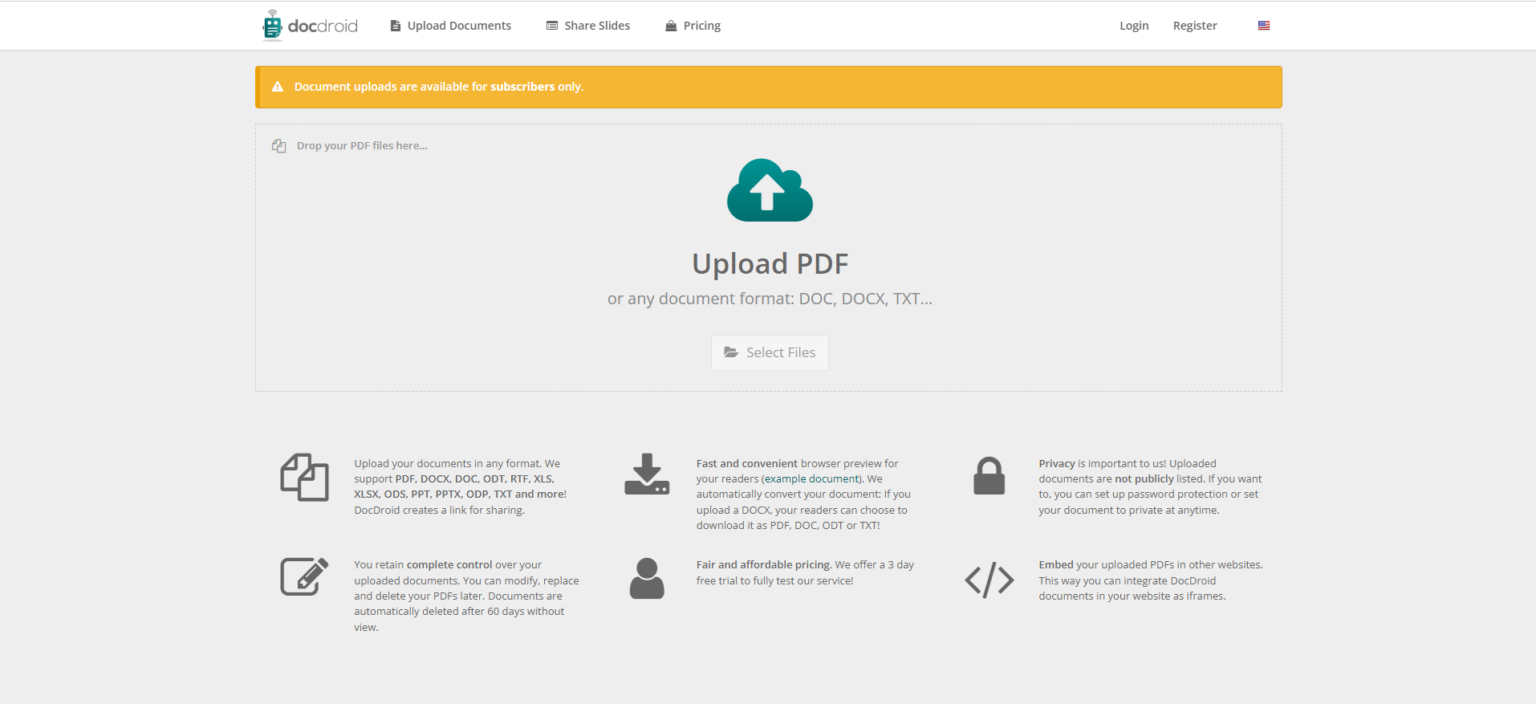Click the pencil edit icon about document control
Viewport: 1536px width, 704px height.
pos(304,577)
